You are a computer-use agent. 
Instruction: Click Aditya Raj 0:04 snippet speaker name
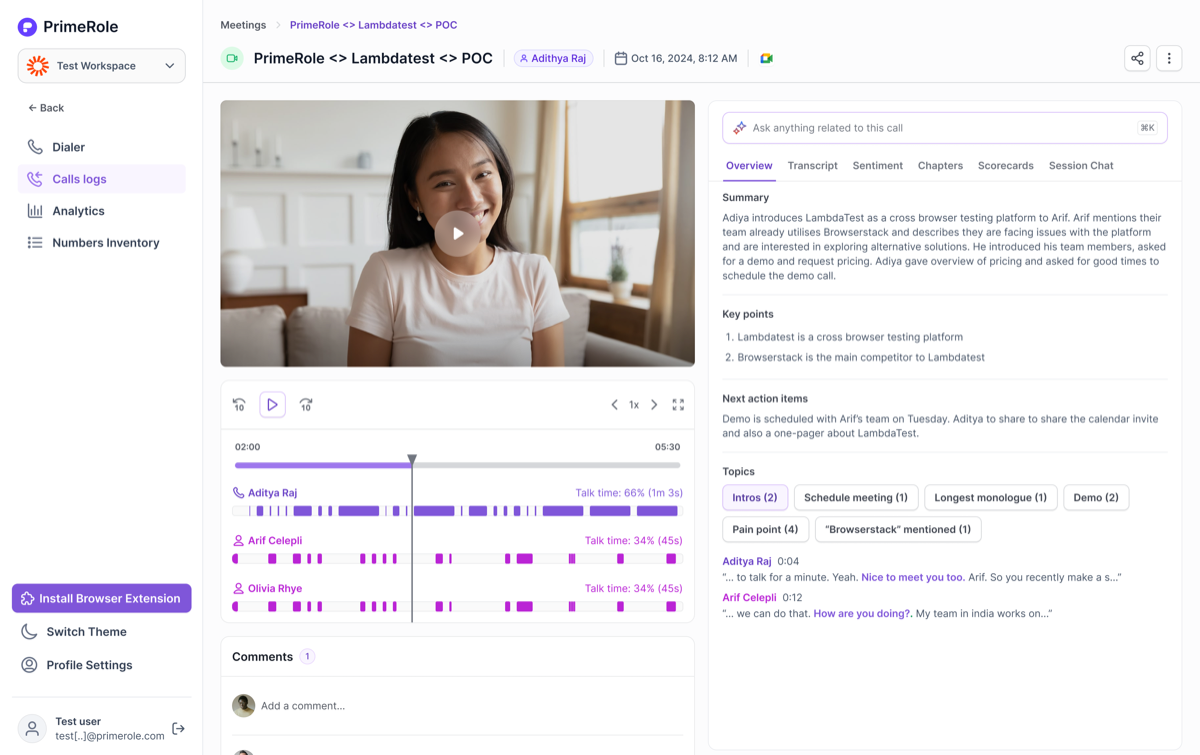click(747, 562)
